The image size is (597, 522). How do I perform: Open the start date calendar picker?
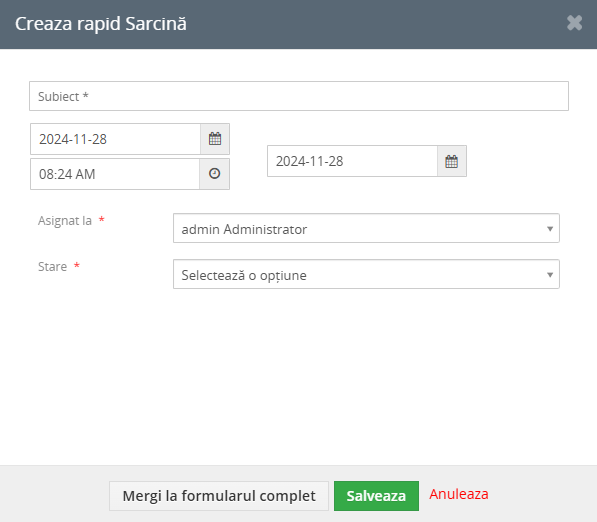click(215, 139)
